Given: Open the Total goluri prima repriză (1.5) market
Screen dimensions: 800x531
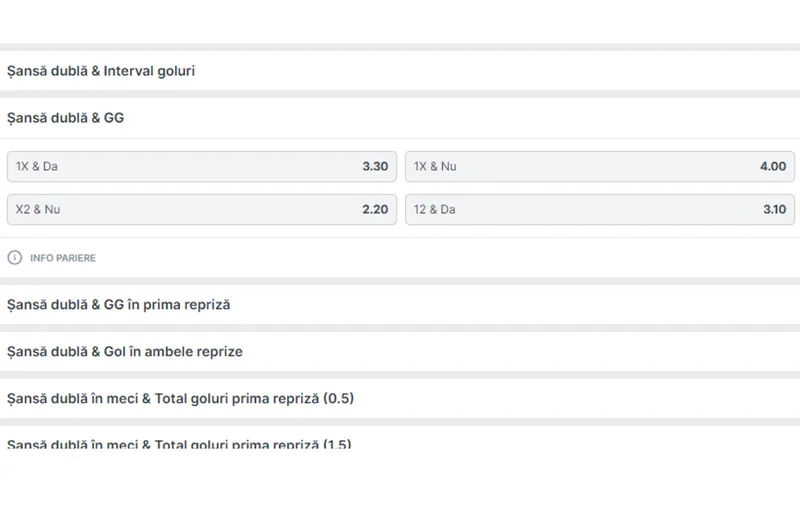Looking at the screenshot, I should [x=180, y=443].
